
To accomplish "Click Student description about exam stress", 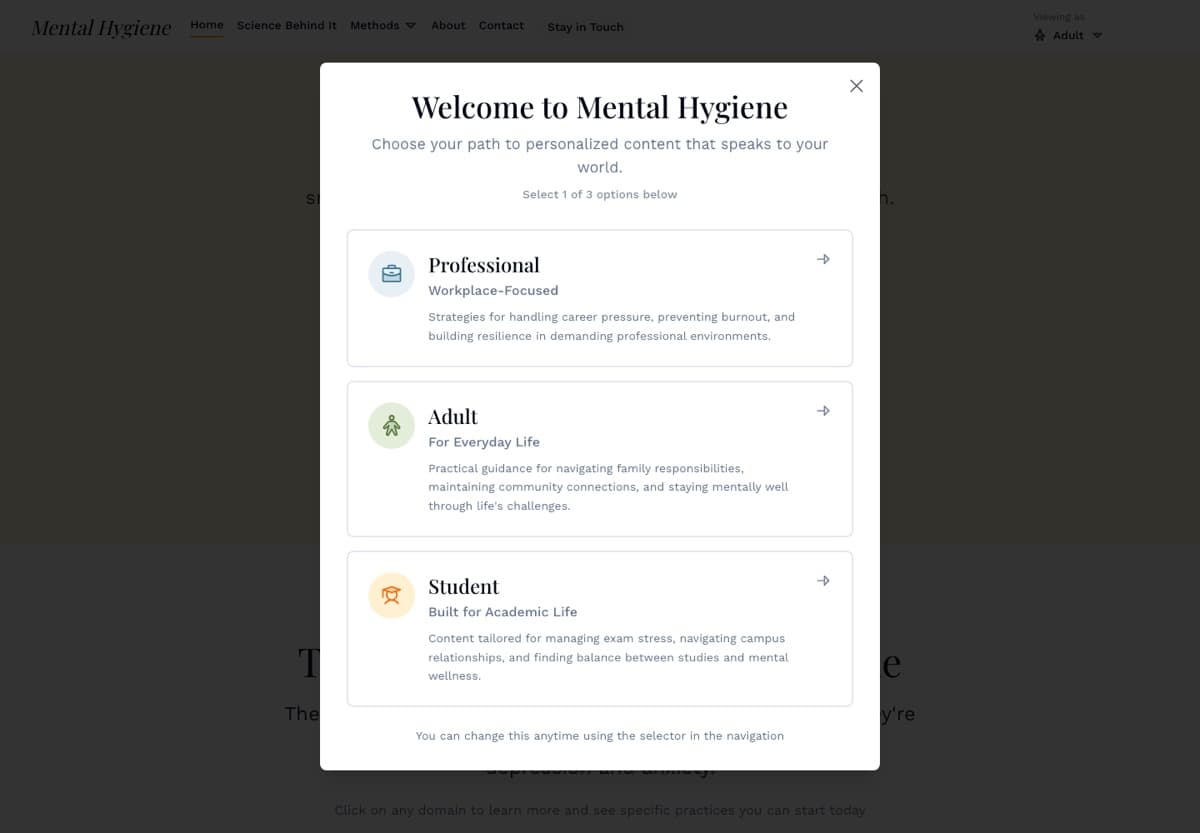I will [609, 657].
